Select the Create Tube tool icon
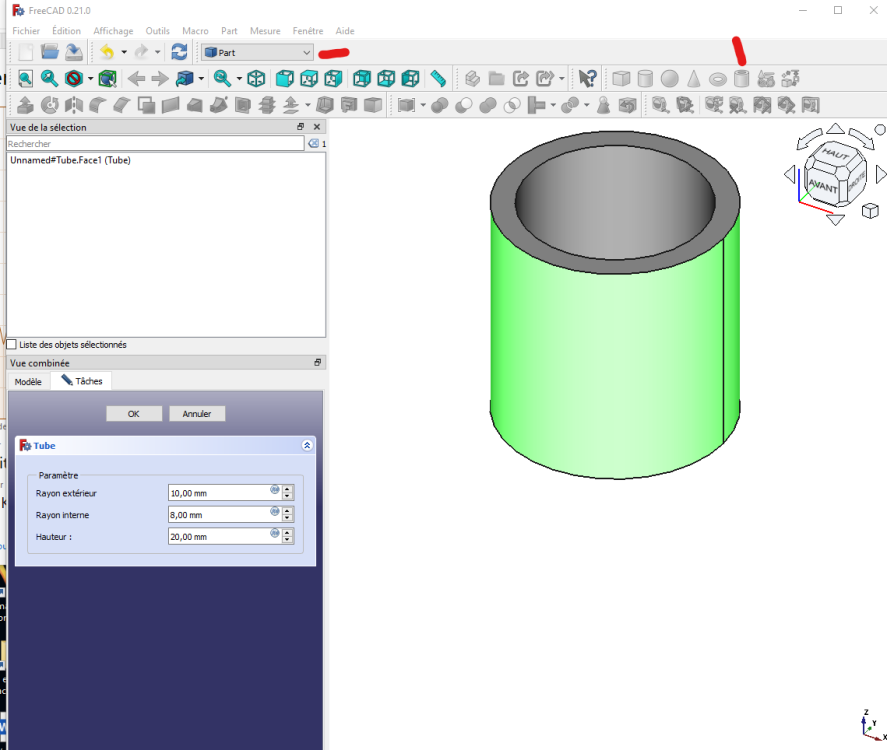The height and width of the screenshot is (750, 887). point(741,79)
